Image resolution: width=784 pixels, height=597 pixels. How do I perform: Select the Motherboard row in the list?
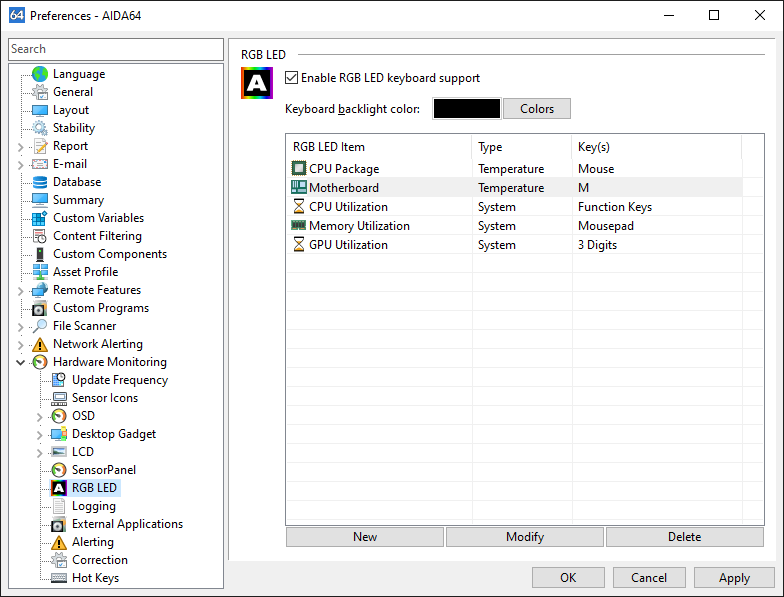515,188
